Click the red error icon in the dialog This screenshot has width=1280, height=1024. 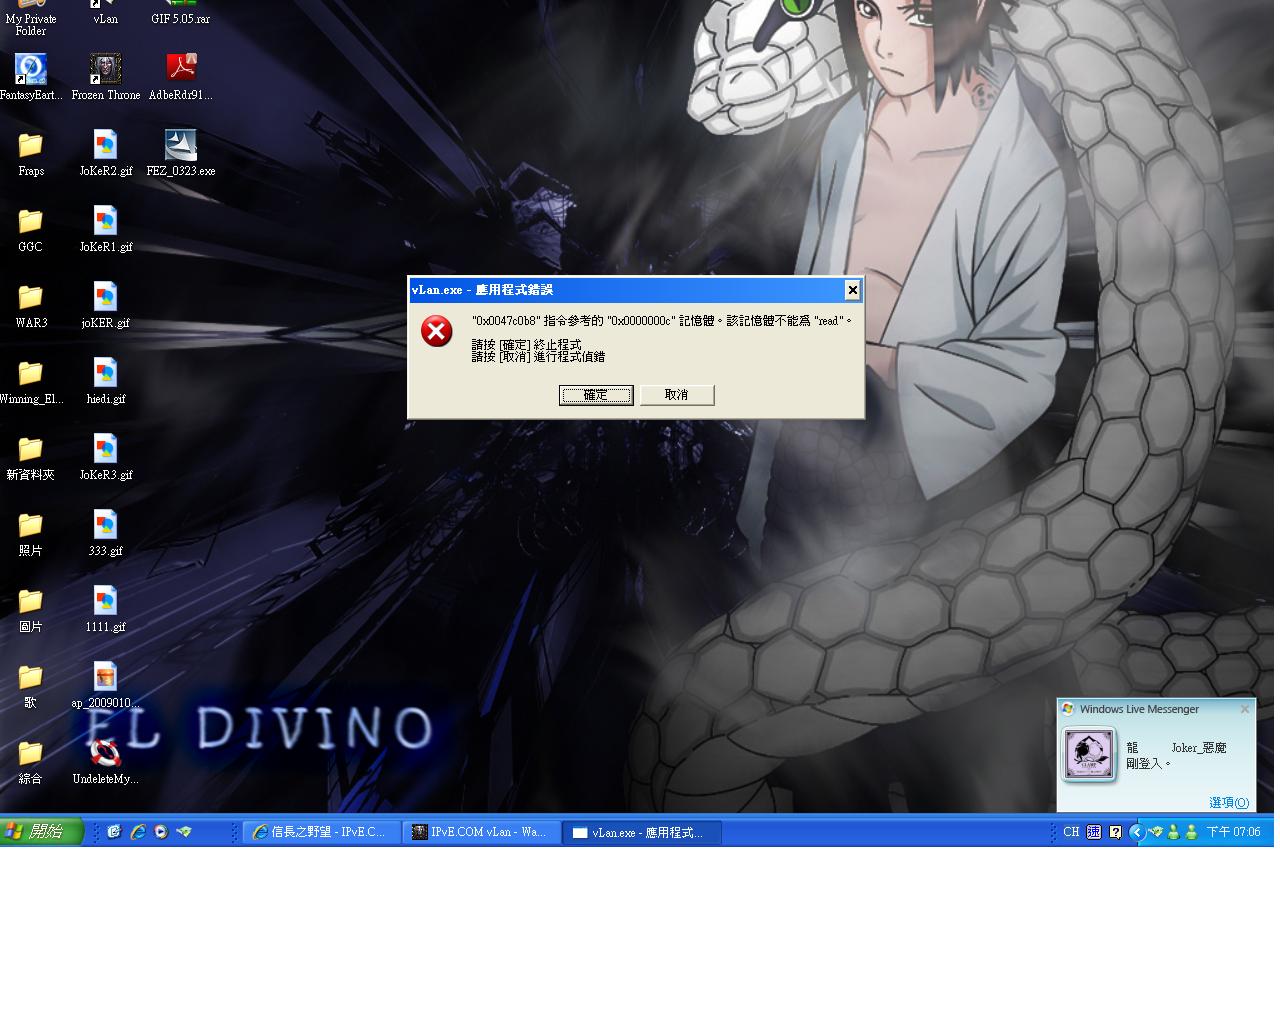(x=437, y=331)
